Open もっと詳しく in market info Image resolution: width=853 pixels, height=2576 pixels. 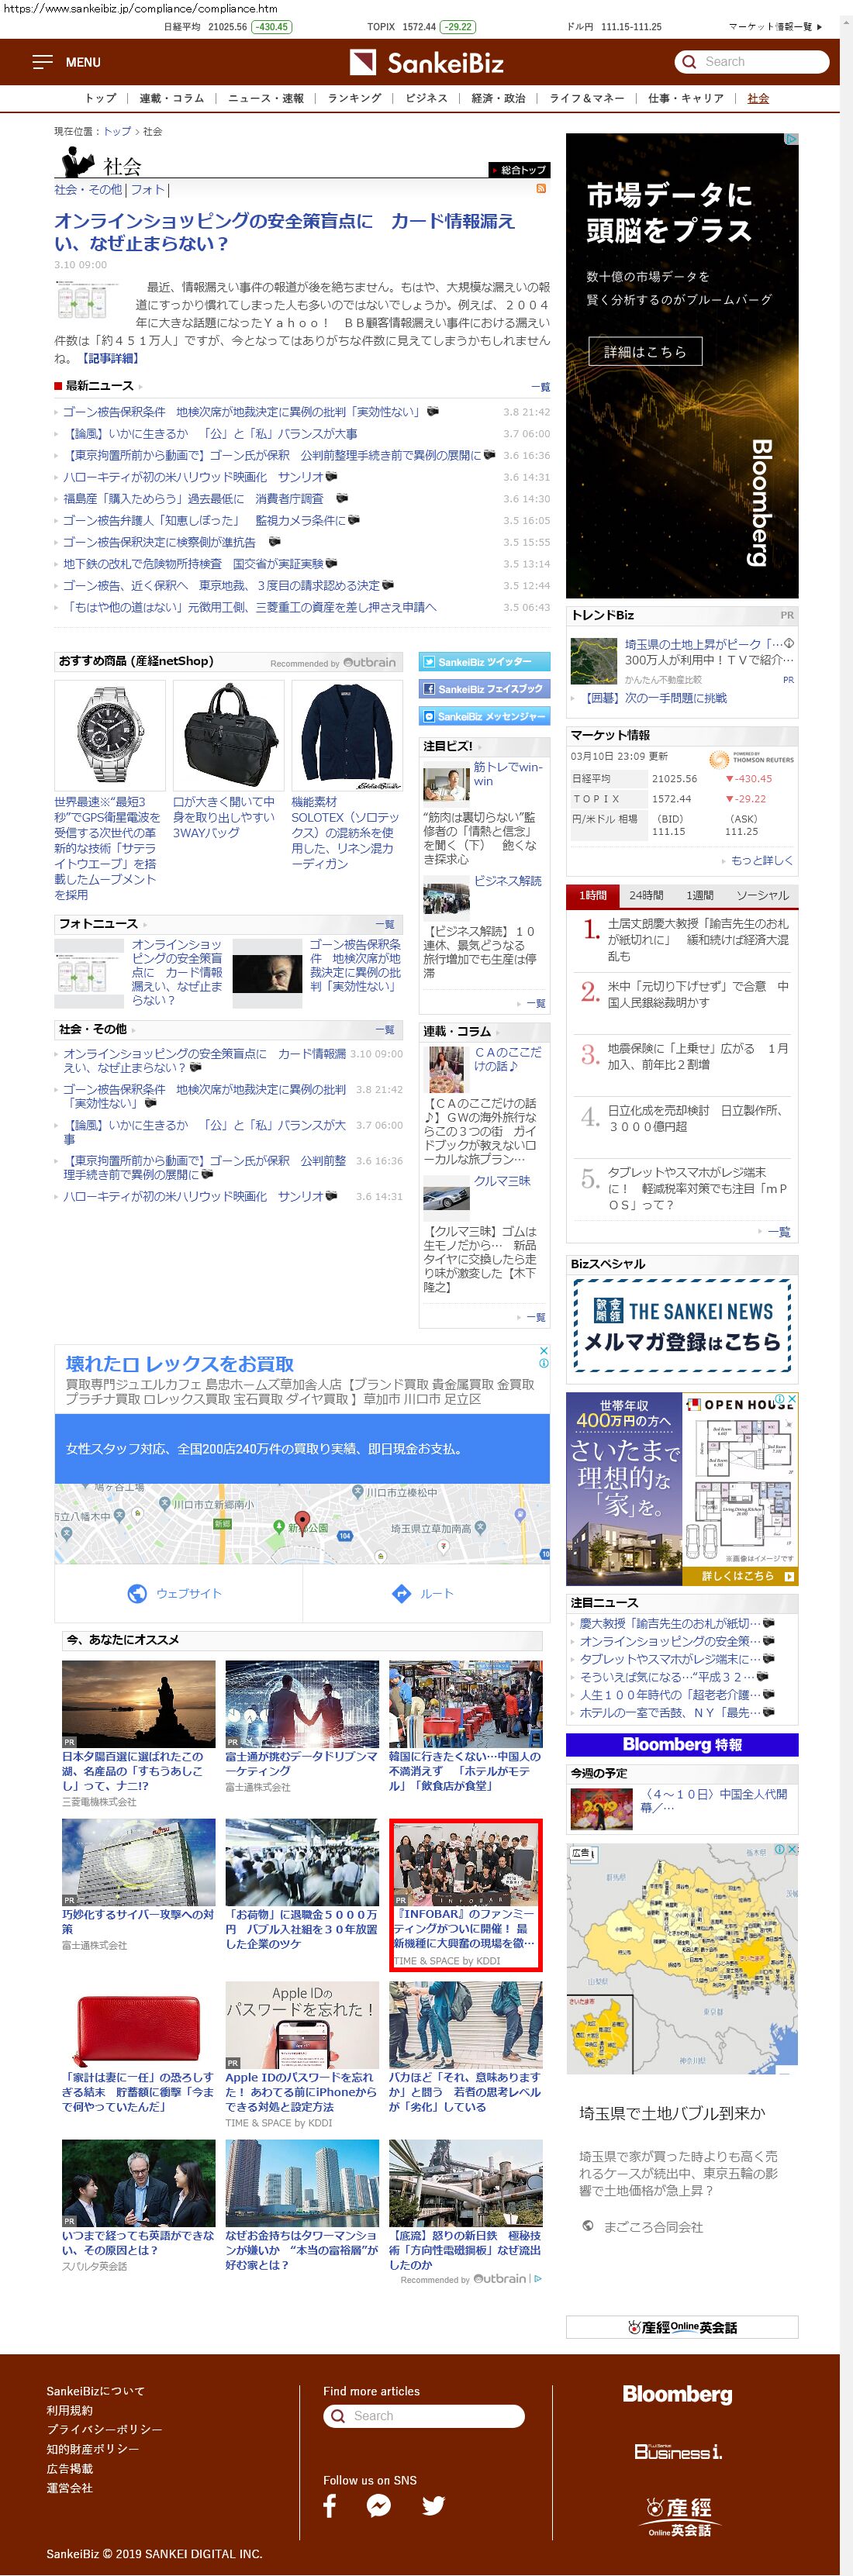pyautogui.click(x=761, y=860)
